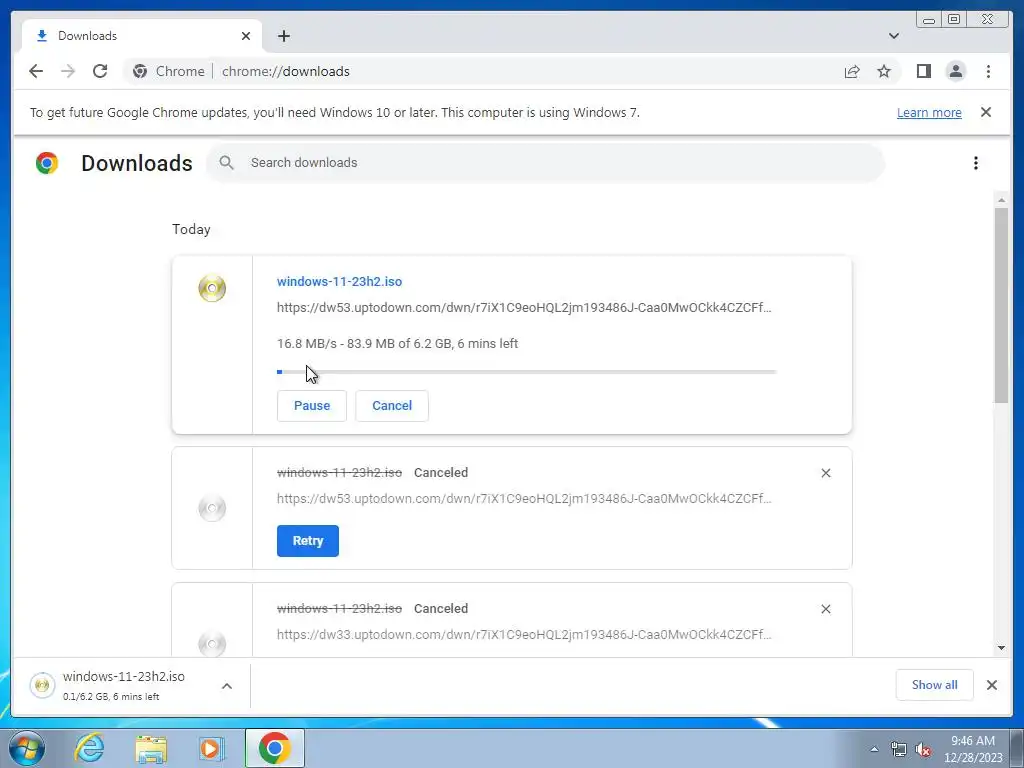Click the network tray icon
This screenshot has height=768, width=1024.
pyautogui.click(x=899, y=750)
